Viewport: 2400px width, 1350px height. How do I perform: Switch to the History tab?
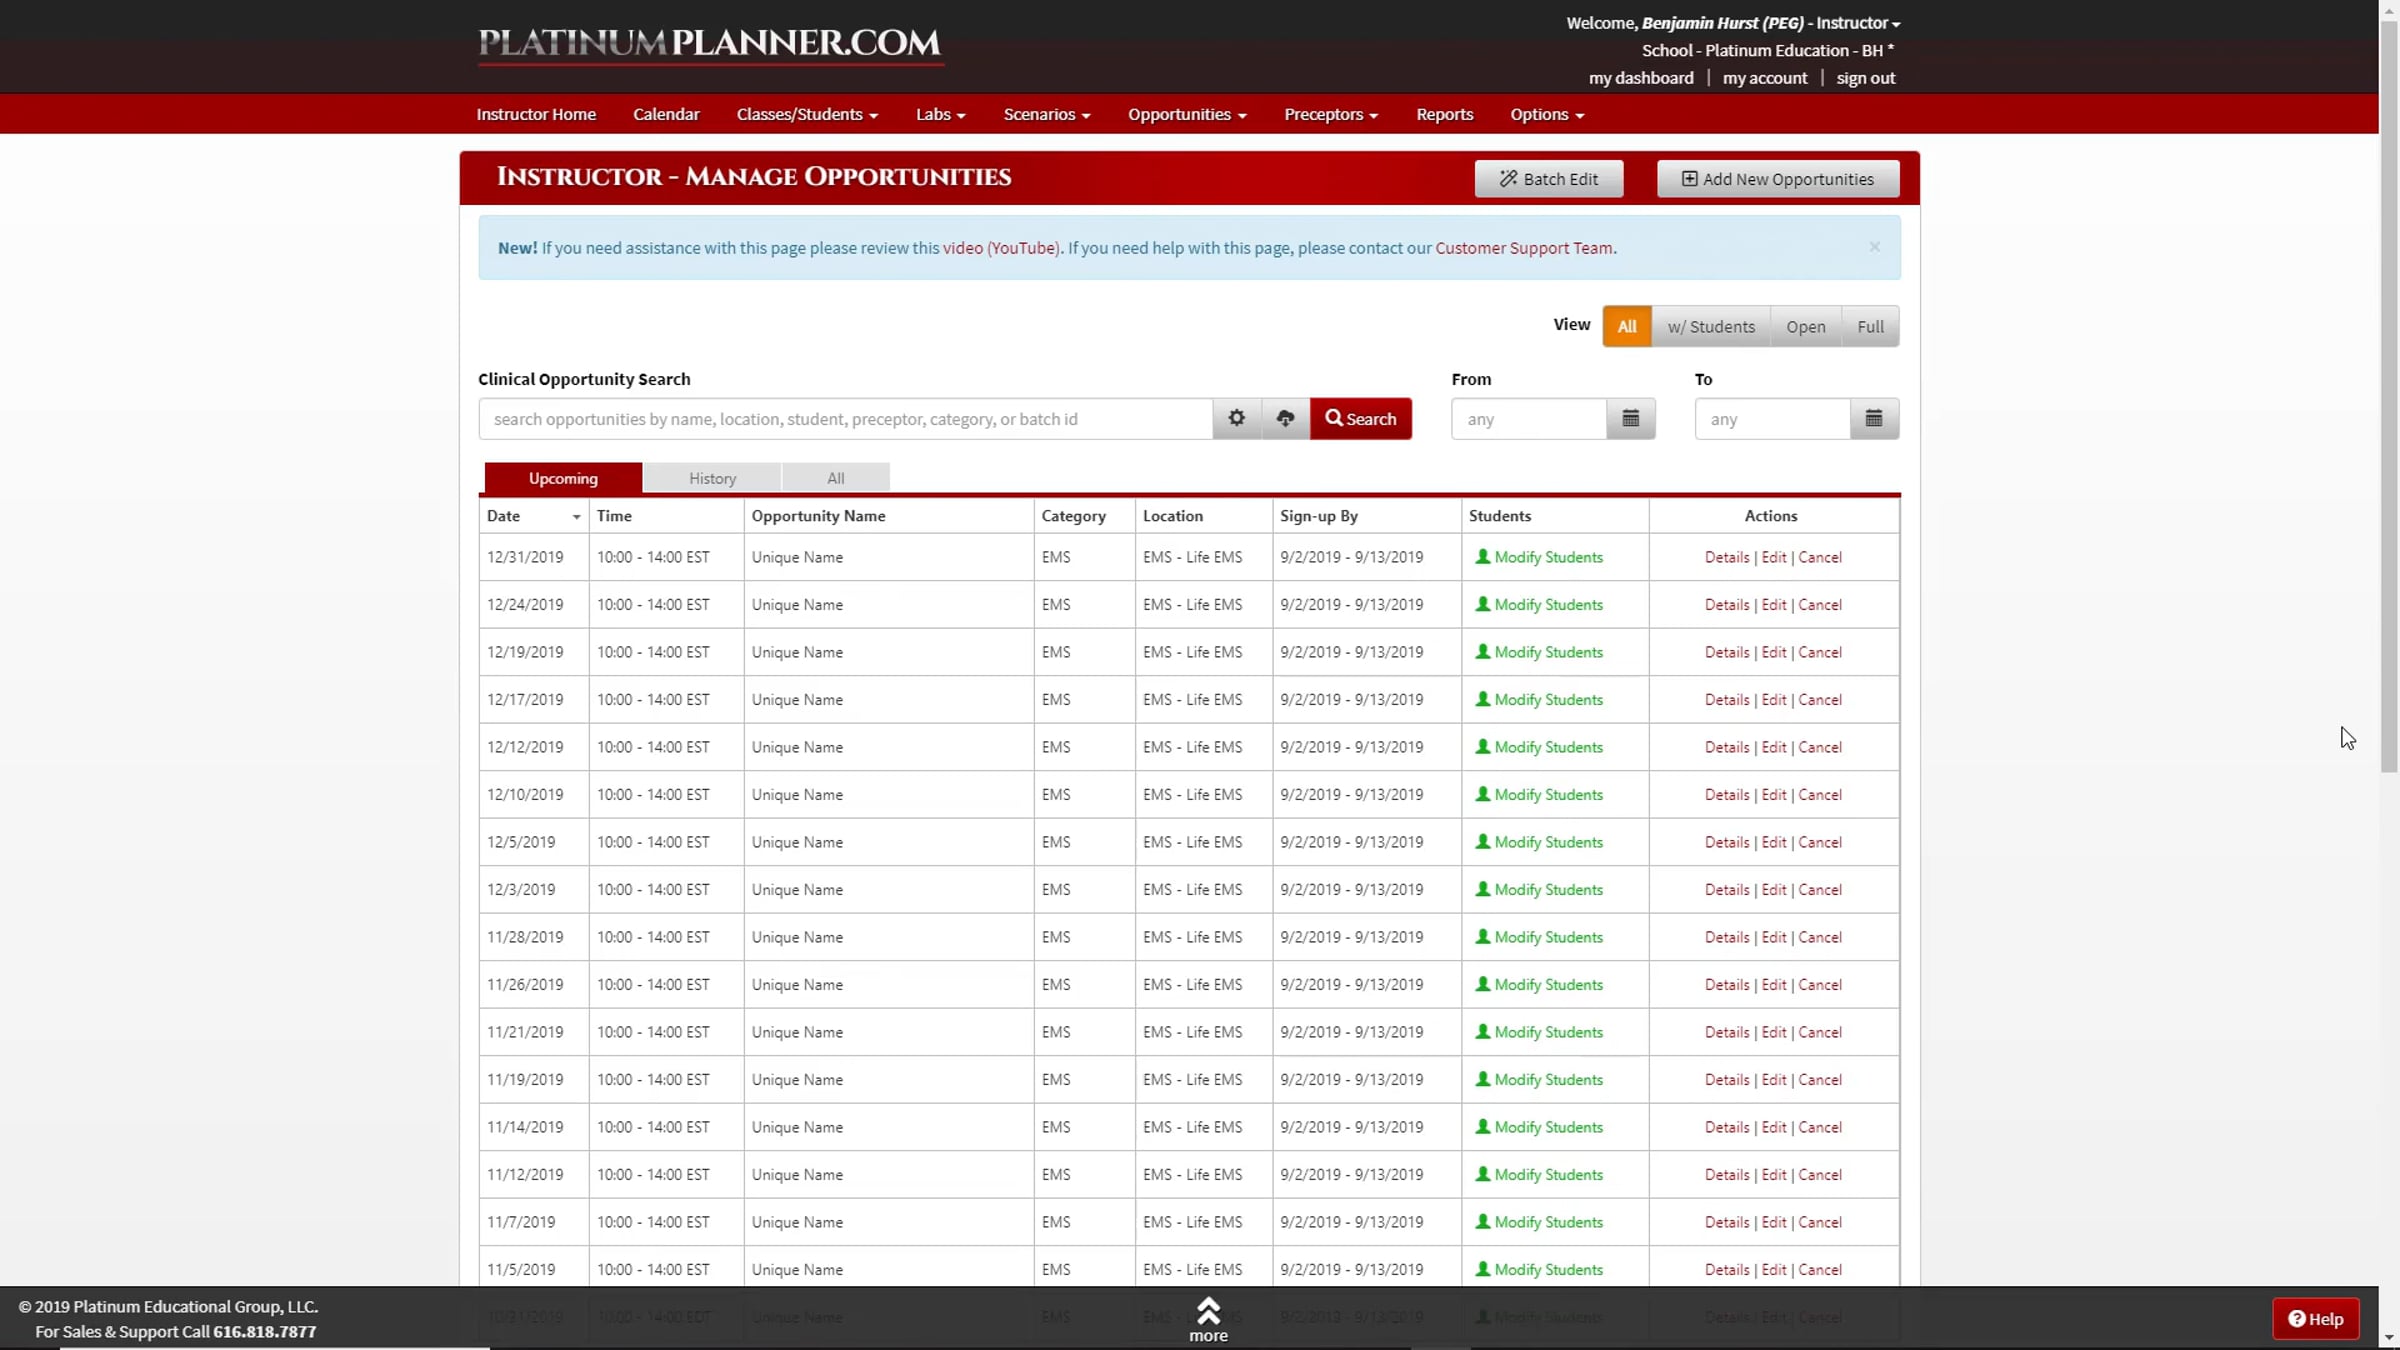tap(712, 478)
